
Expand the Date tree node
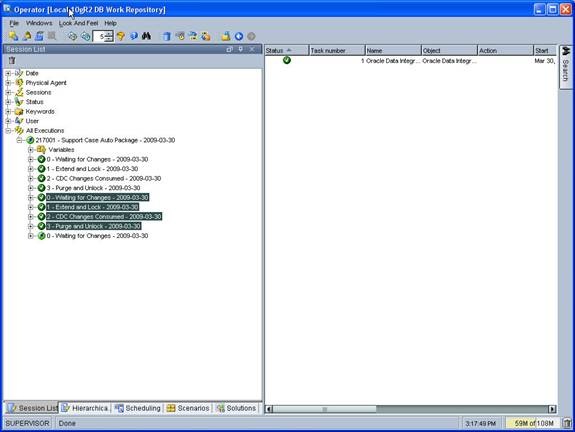(x=8, y=73)
